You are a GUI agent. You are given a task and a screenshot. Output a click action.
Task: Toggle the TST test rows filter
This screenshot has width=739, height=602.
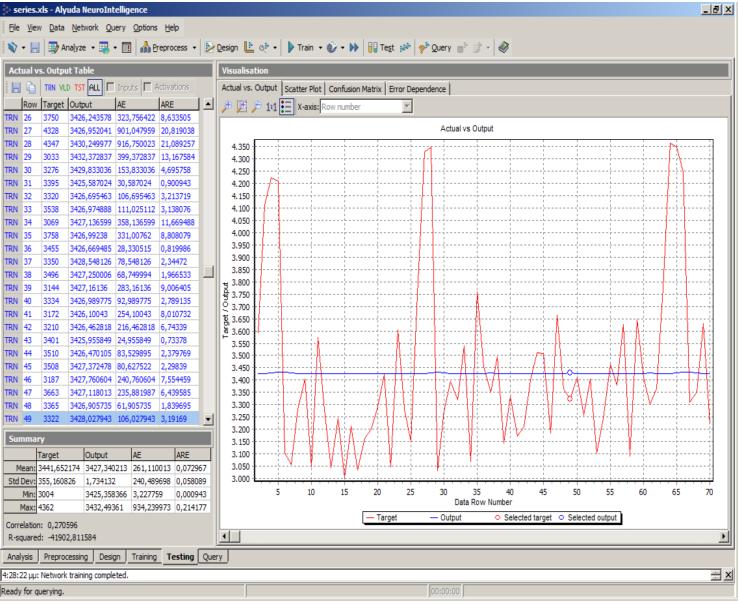tap(79, 87)
